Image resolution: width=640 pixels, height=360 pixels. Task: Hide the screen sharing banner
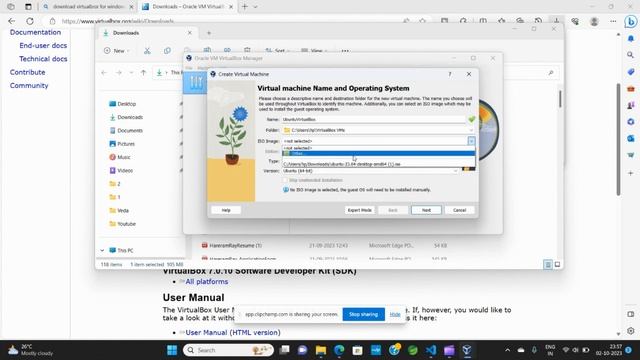395,314
